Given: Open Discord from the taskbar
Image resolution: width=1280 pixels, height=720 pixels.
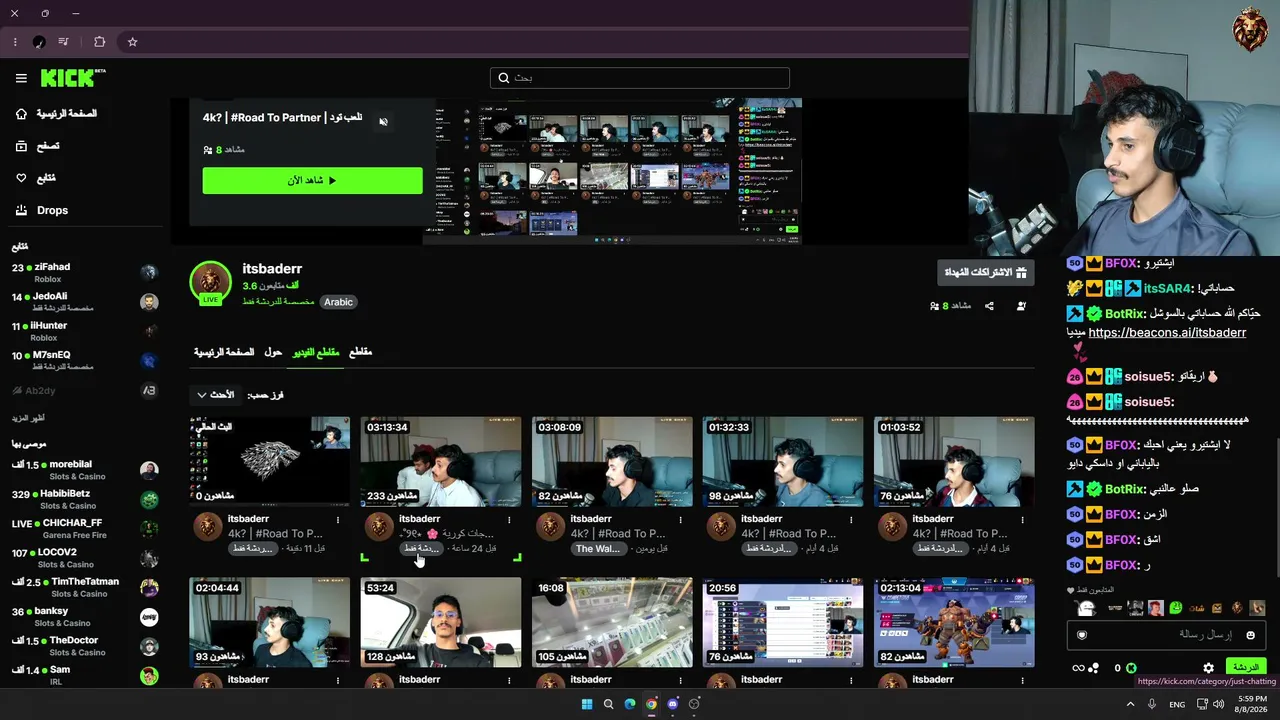Looking at the screenshot, I should coord(672,704).
